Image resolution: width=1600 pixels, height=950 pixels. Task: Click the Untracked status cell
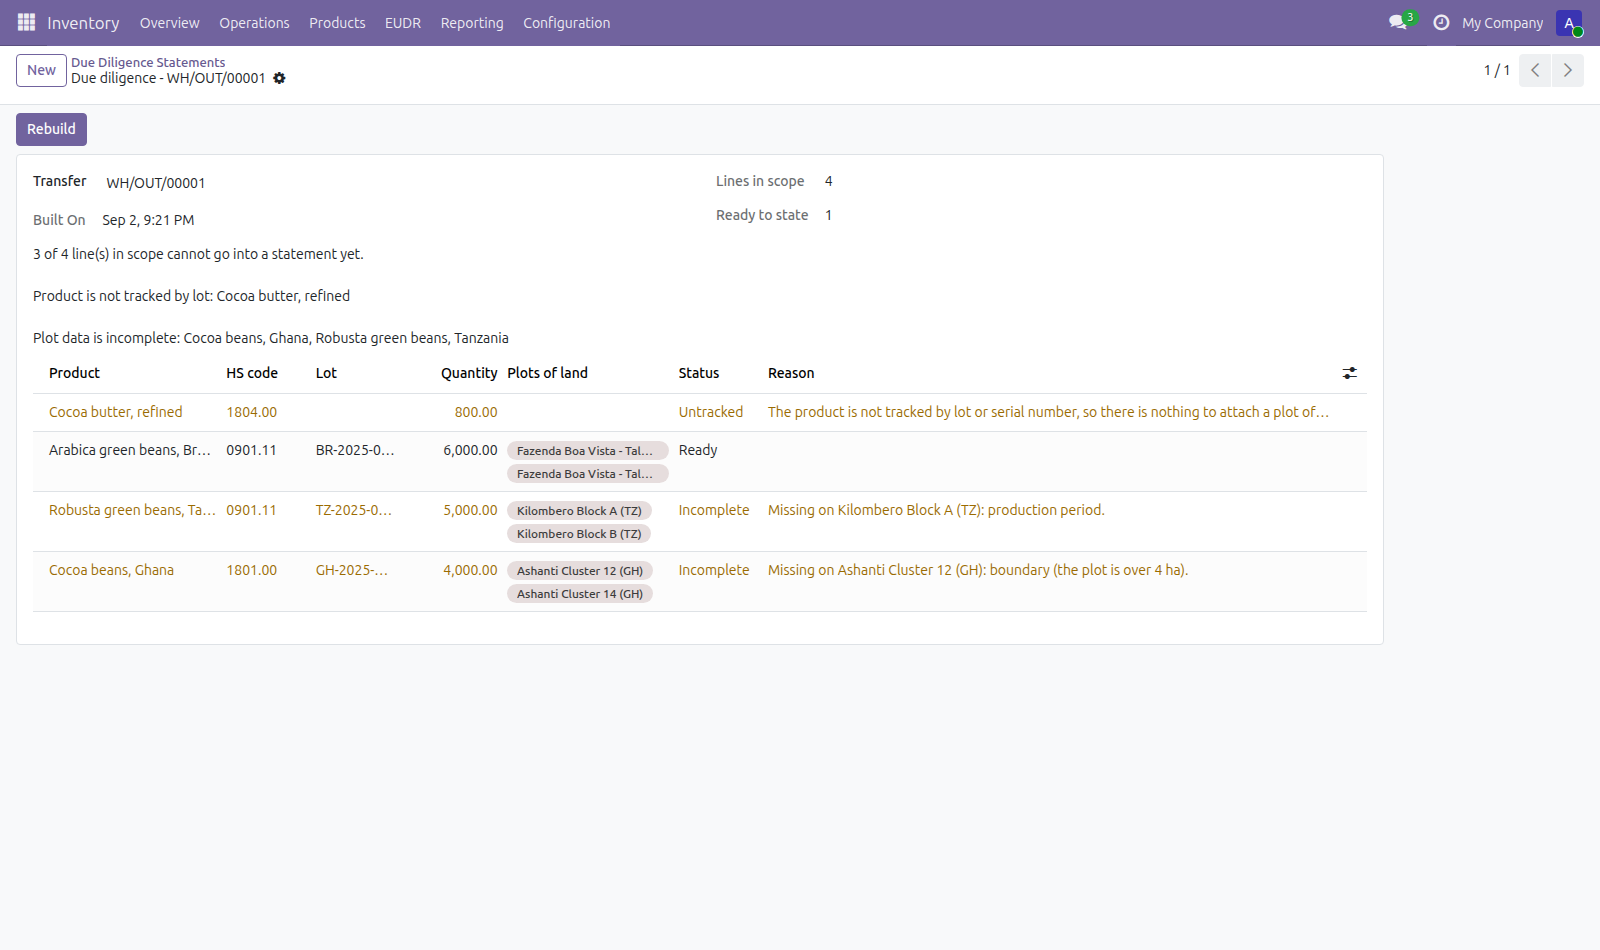[711, 412]
